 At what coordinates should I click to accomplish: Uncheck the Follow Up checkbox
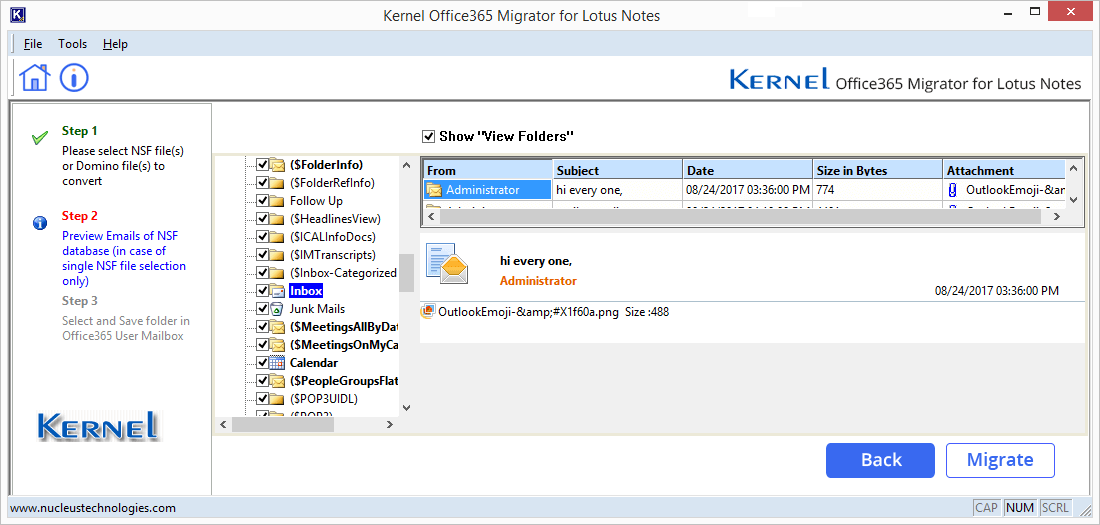pos(263,201)
